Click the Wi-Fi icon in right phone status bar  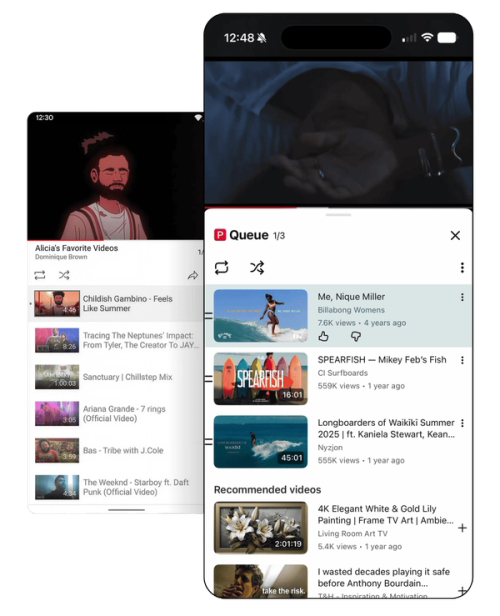427,37
